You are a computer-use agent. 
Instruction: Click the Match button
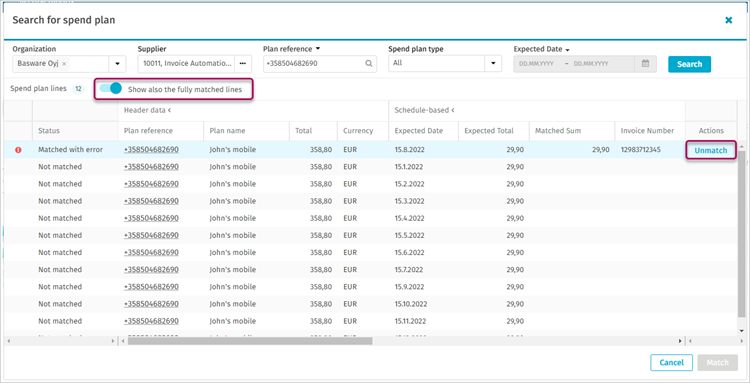(717, 363)
